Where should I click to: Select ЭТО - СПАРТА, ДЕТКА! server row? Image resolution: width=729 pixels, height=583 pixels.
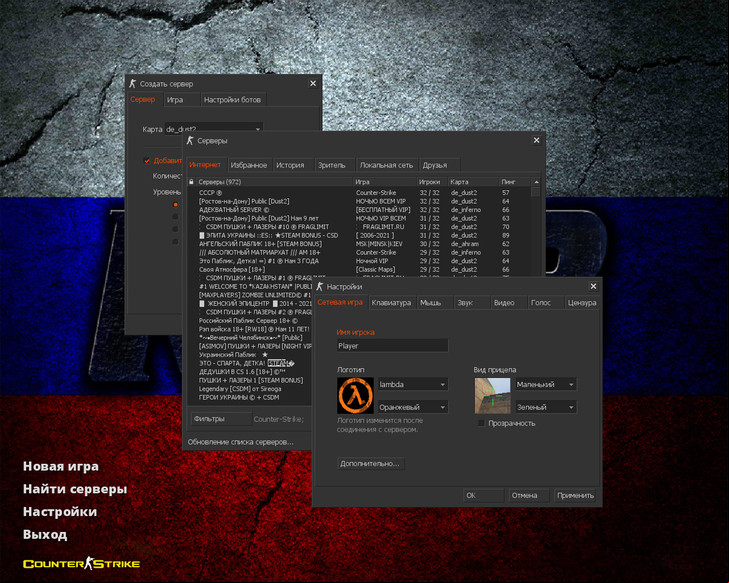tap(251, 363)
